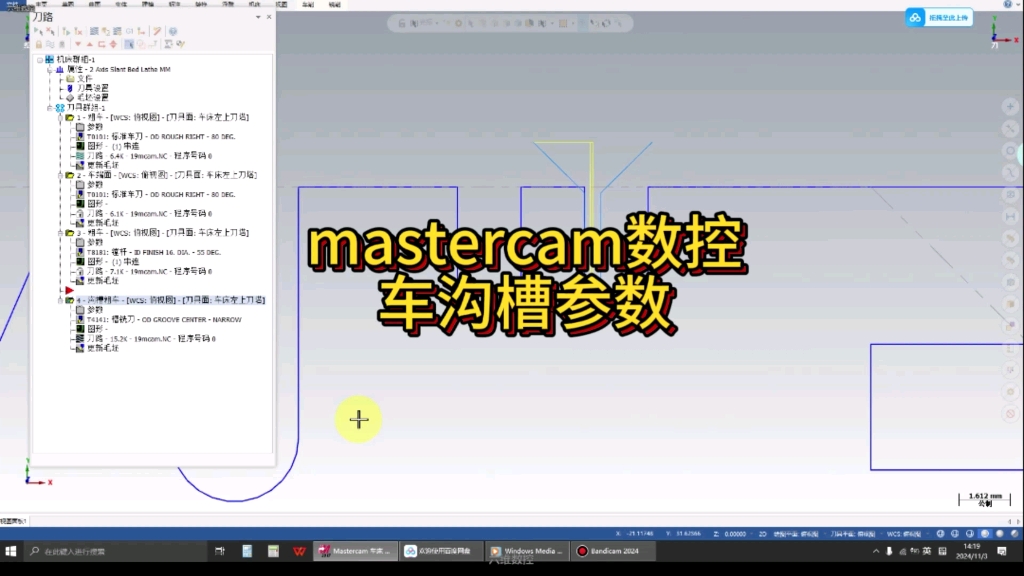The width and height of the screenshot is (1024, 576).
Task: Collapse the 属性 Slant Bed Lathe node
Action: coord(50,69)
